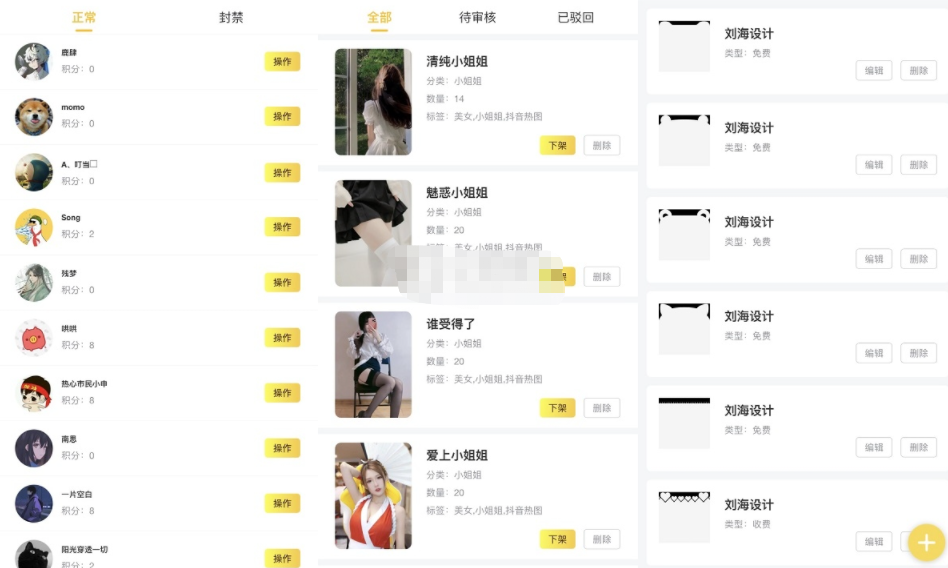Open the red pig avatar user

point(34,338)
